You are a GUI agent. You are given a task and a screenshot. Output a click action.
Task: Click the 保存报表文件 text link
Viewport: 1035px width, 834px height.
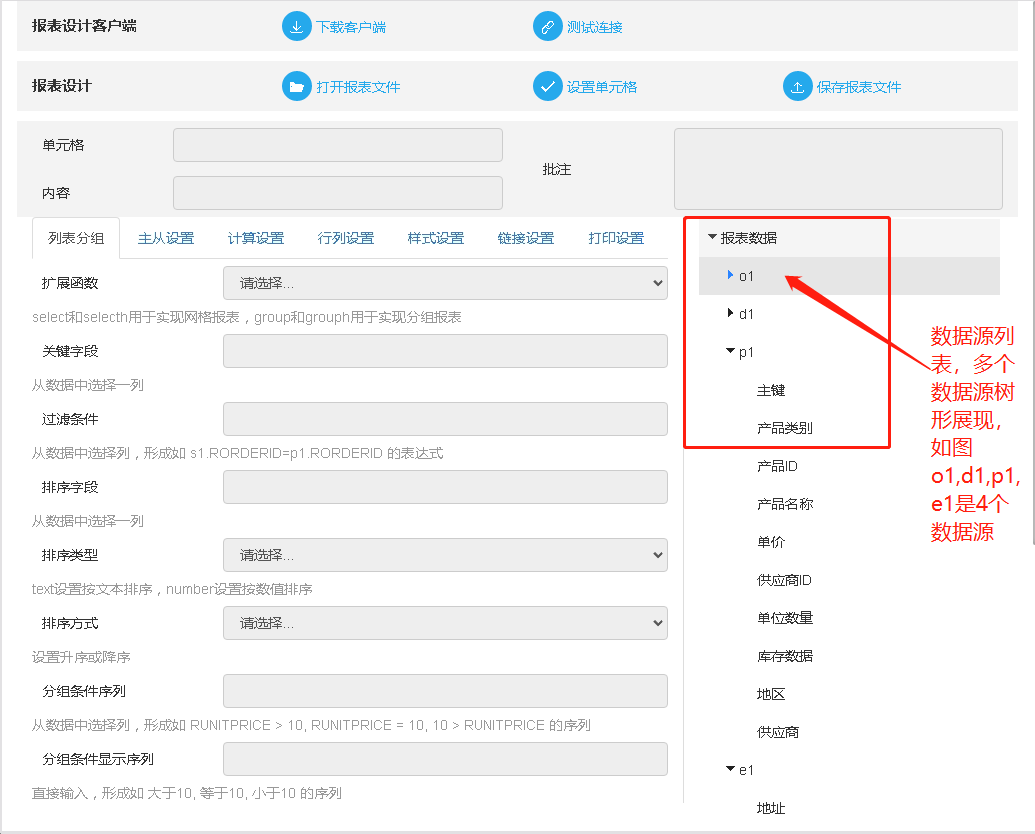[859, 87]
